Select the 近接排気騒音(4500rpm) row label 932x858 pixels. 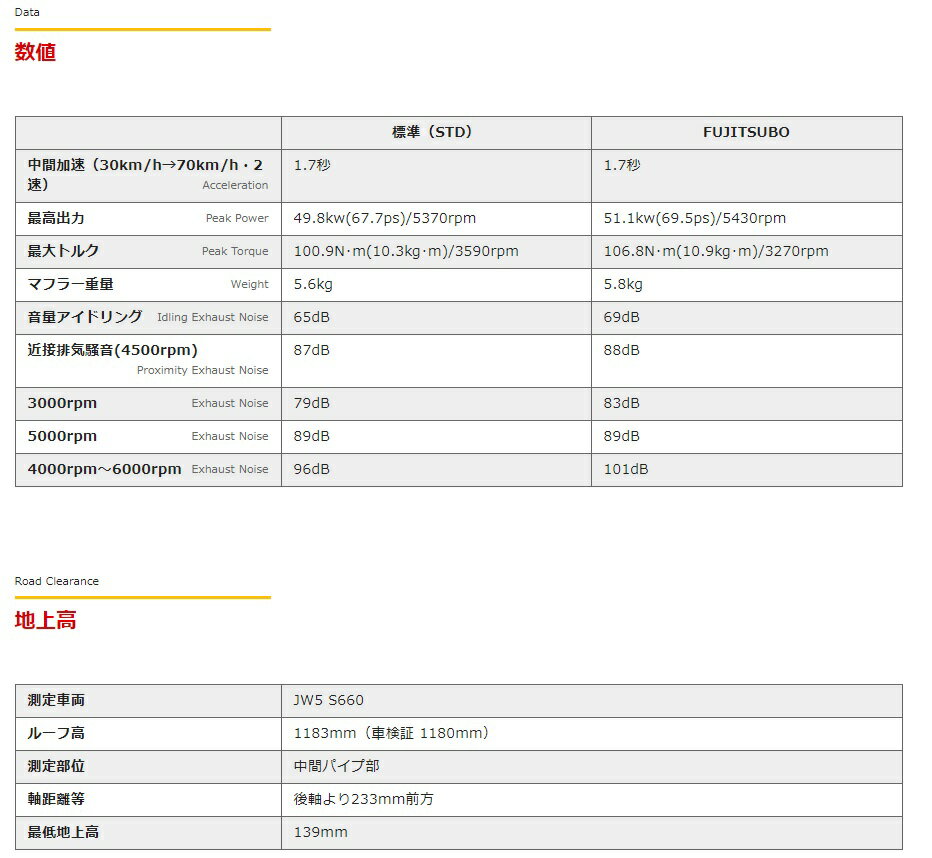coord(112,350)
